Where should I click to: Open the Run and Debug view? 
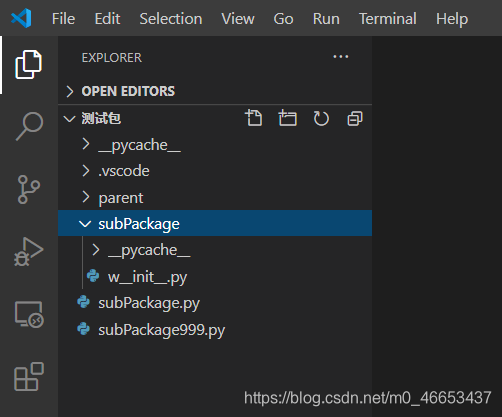coord(29,252)
